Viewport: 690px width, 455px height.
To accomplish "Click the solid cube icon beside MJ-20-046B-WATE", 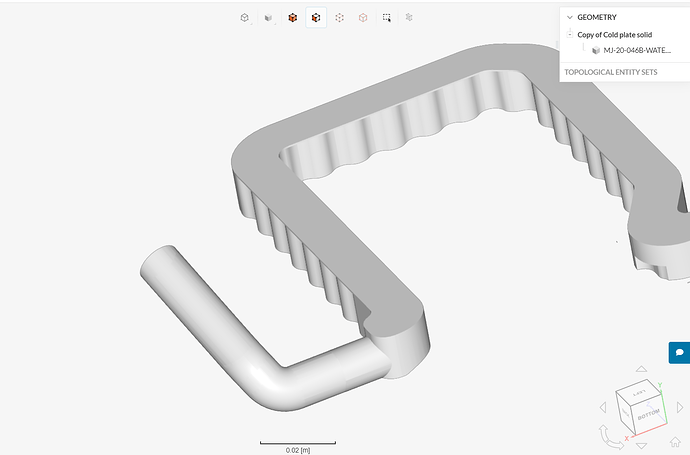I will tap(596, 50).
